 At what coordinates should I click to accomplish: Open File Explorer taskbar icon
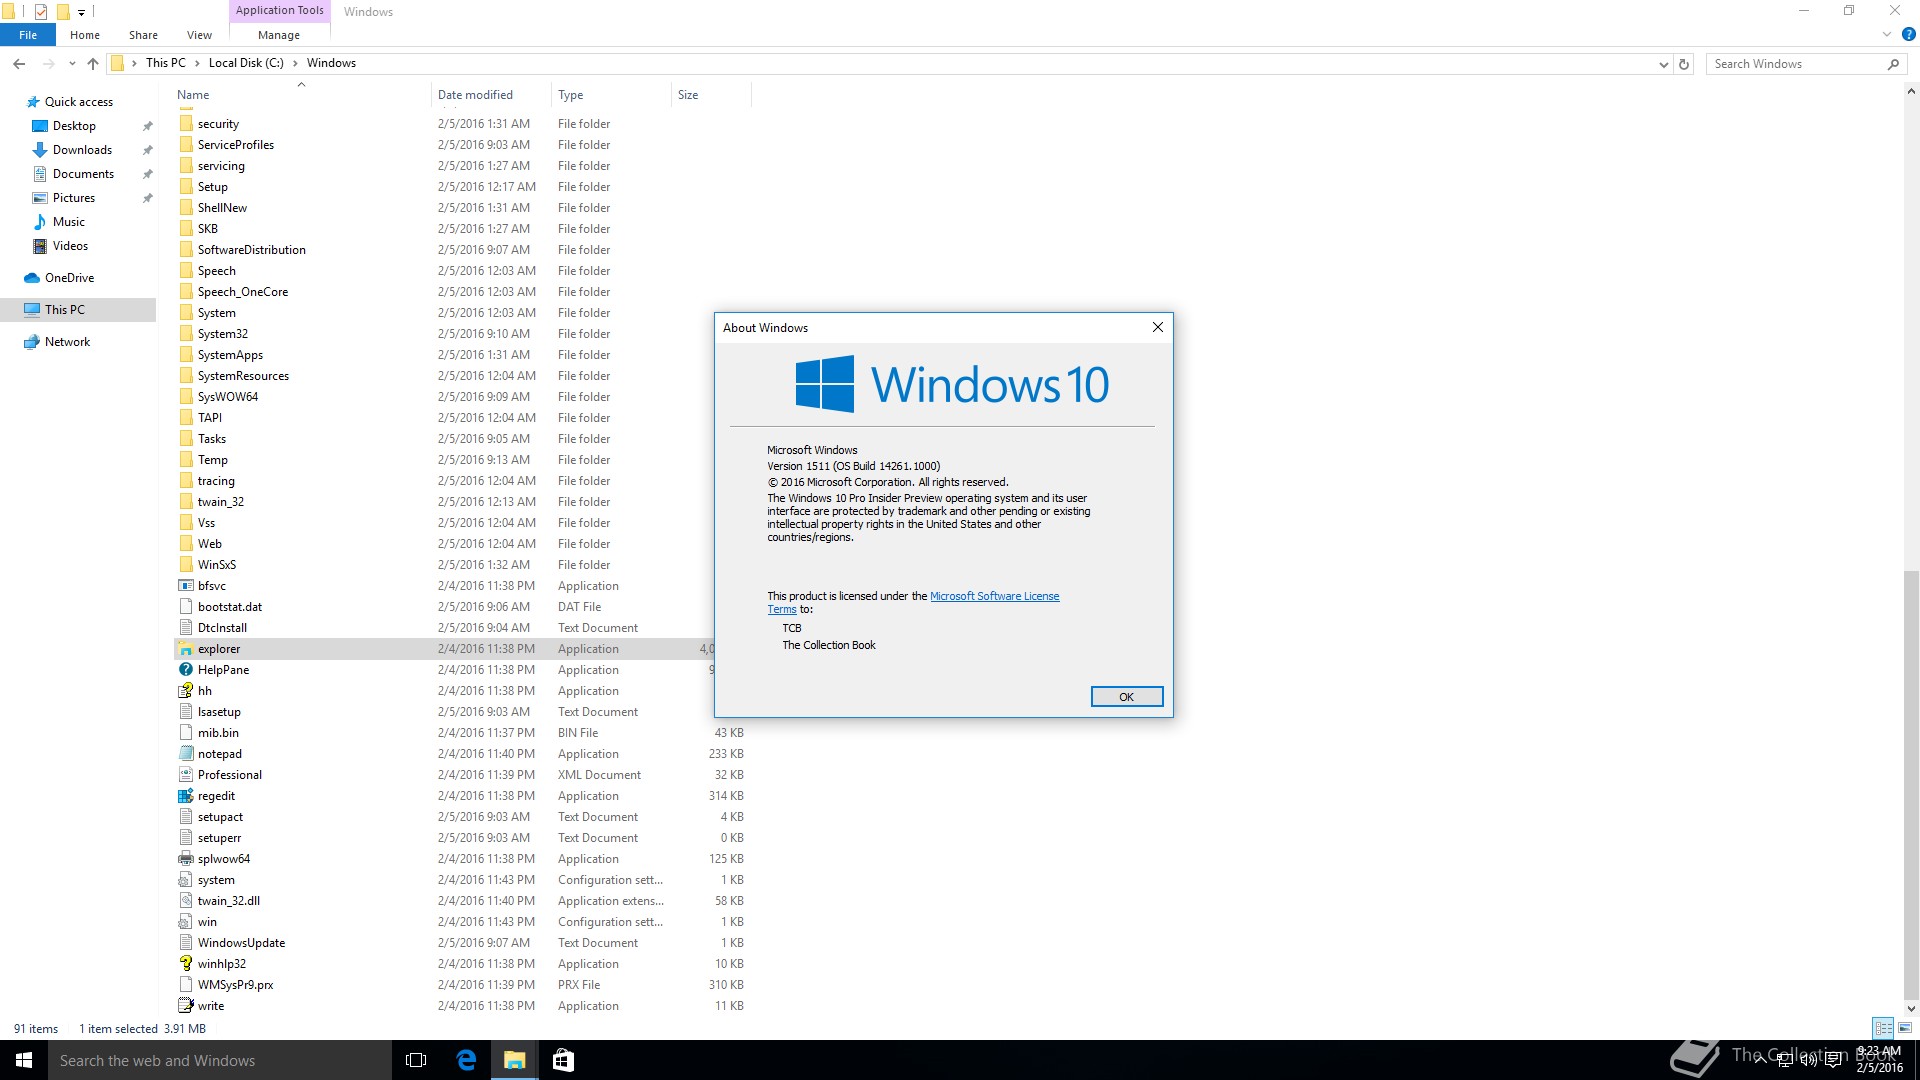[x=514, y=1060]
